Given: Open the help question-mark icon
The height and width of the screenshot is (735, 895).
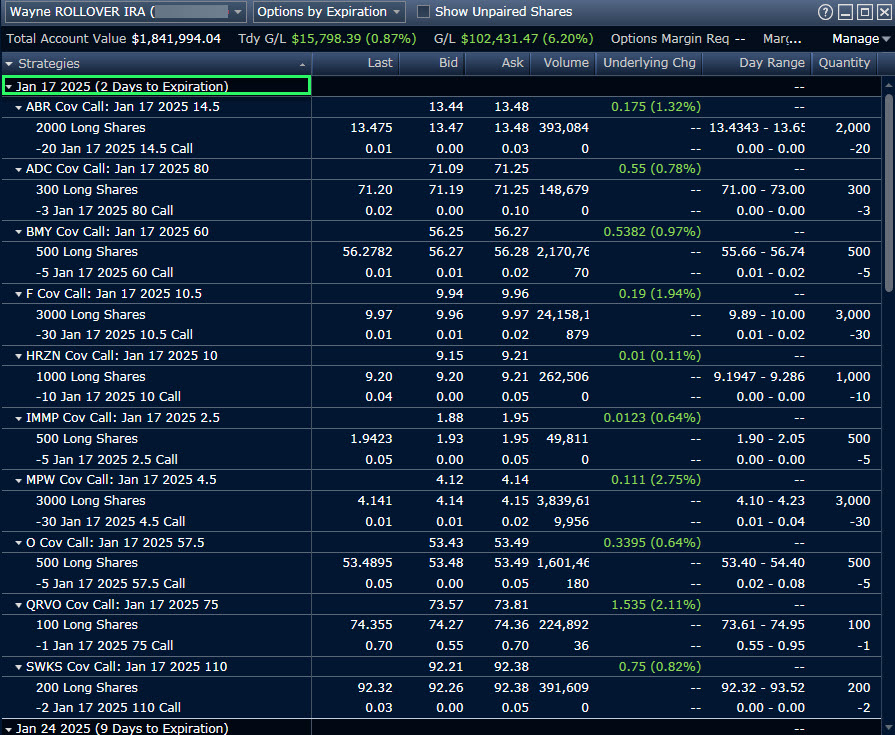Looking at the screenshot, I should point(825,12).
